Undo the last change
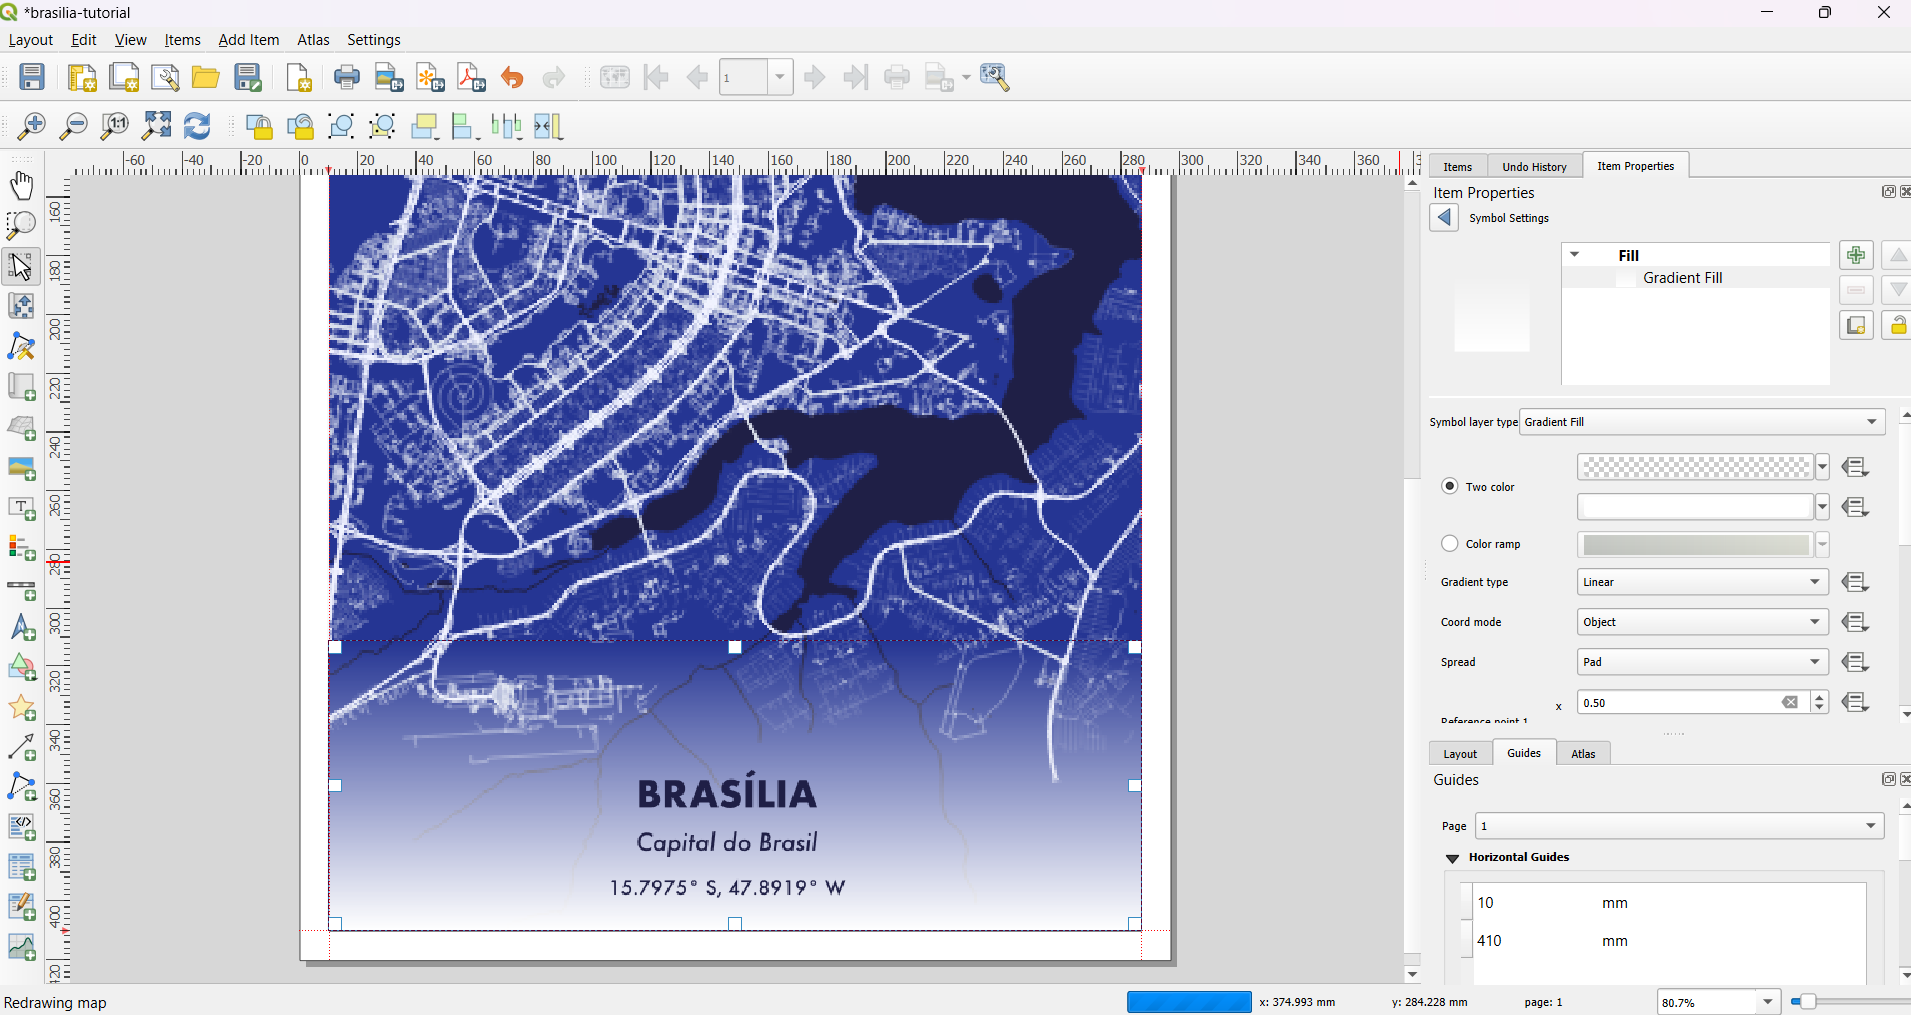Screen dimensions: 1911x1015 512,77
